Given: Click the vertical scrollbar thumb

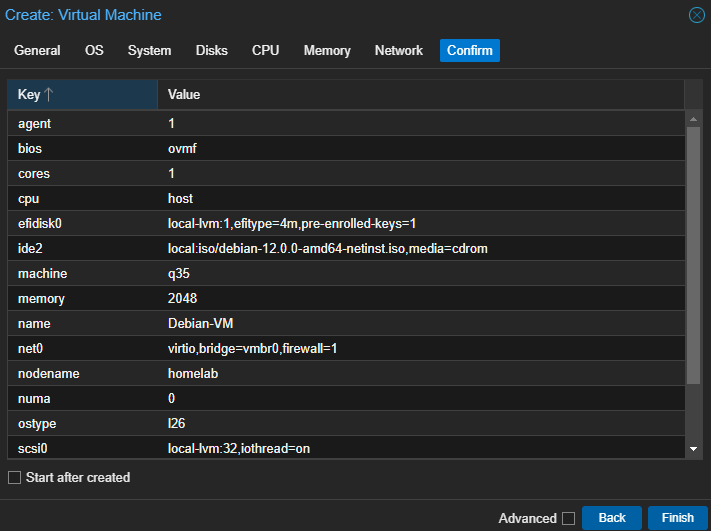Looking at the screenshot, I should tap(693, 255).
